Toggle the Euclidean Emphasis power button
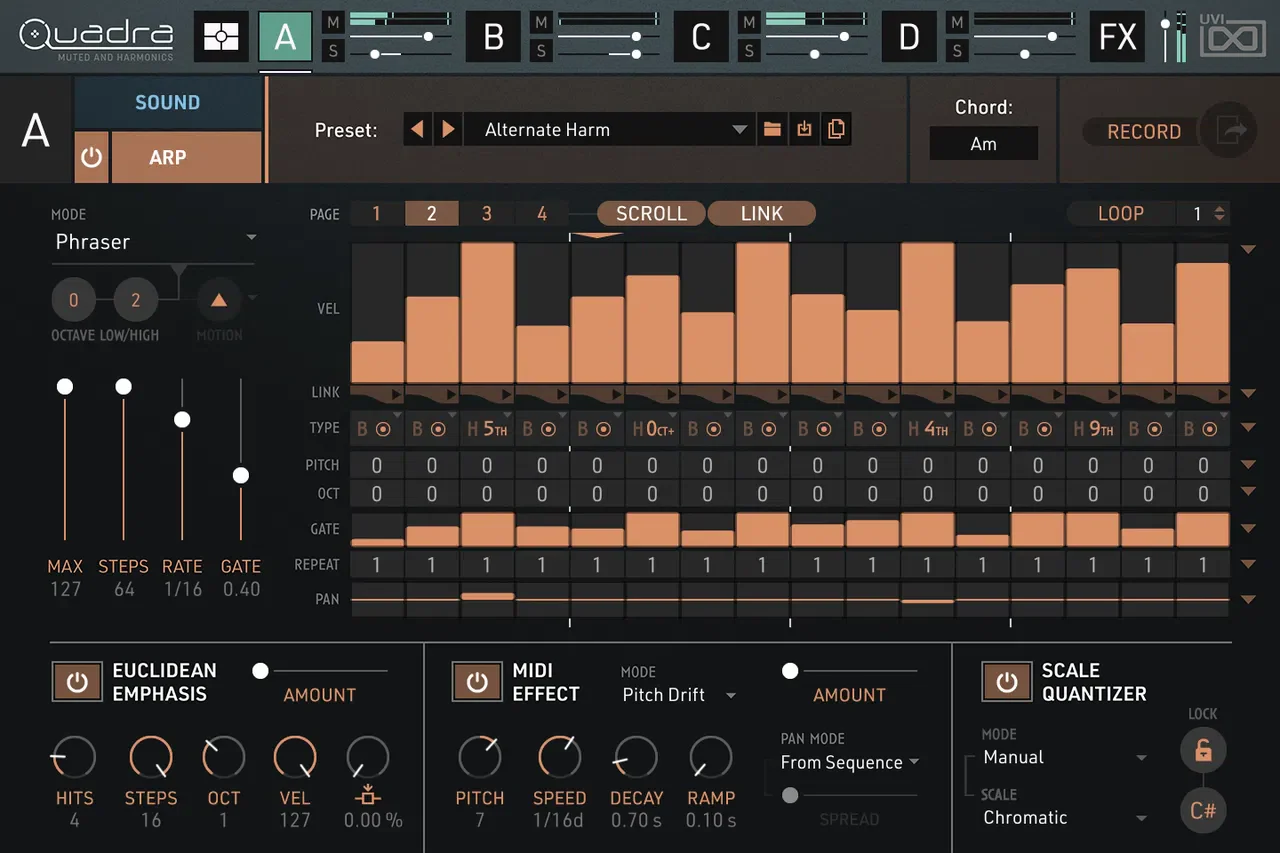This screenshot has height=853, width=1280. [77, 683]
